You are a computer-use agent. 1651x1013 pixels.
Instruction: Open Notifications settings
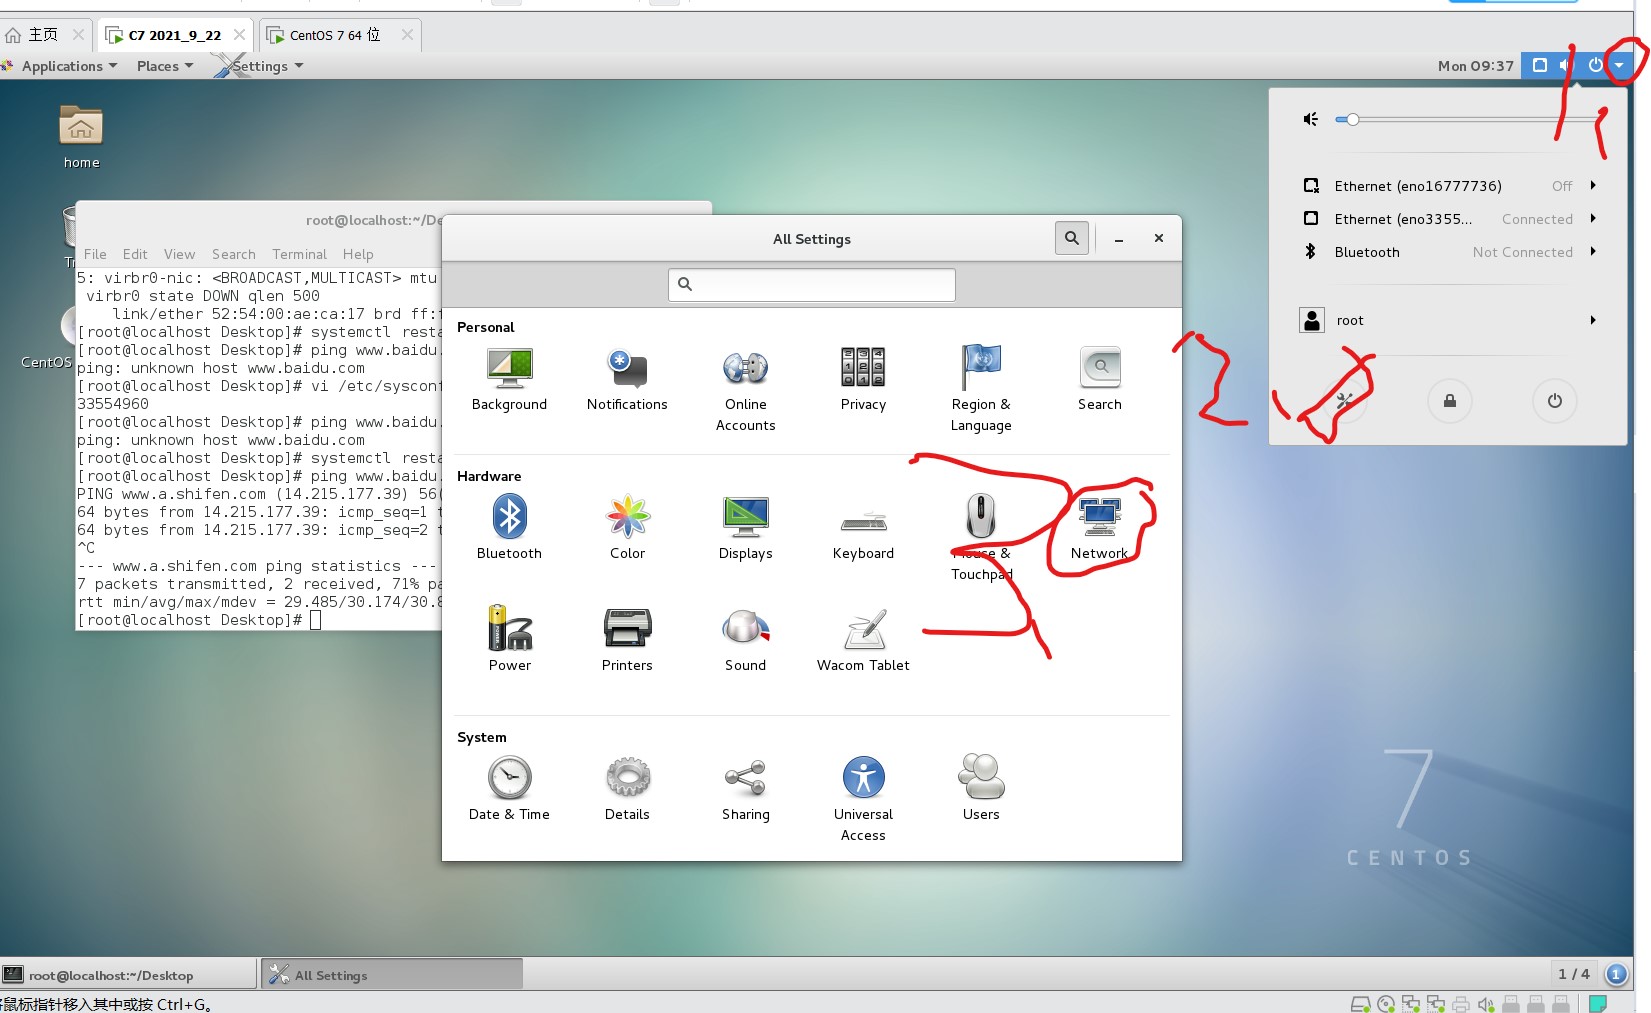(627, 380)
